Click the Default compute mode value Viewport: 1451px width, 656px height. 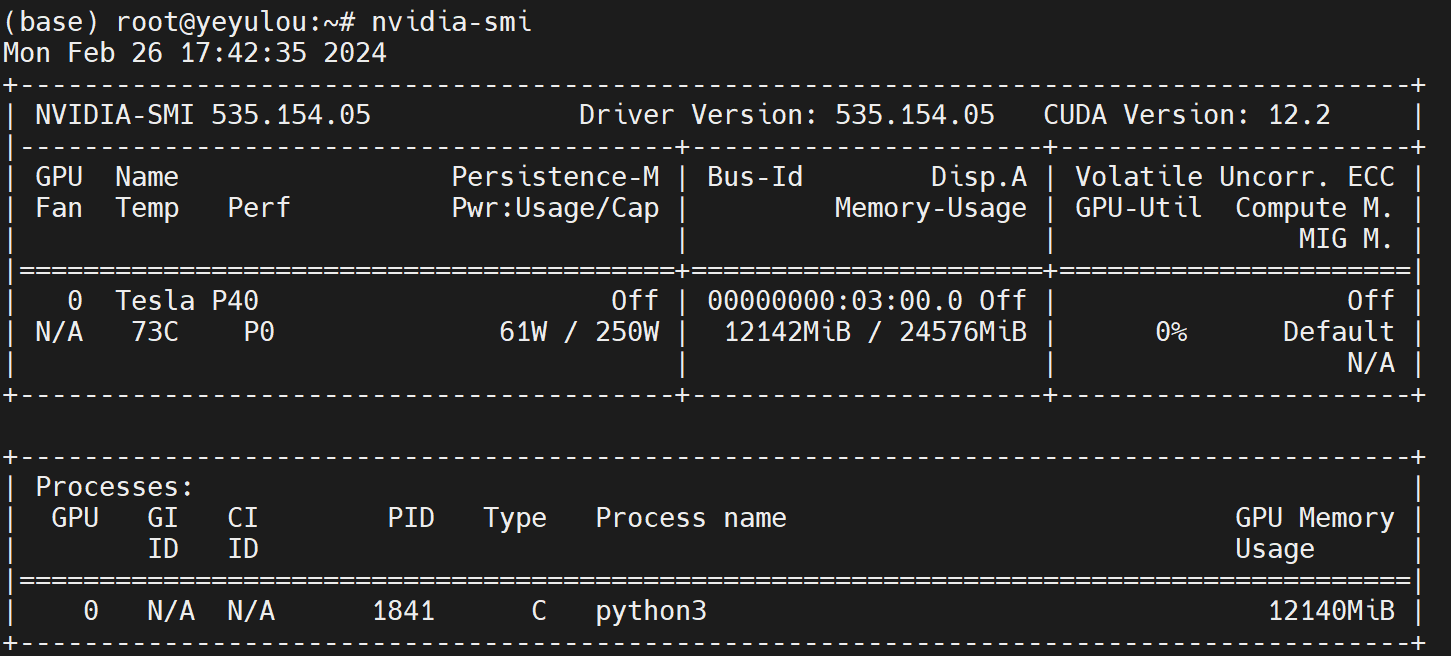[1338, 332]
